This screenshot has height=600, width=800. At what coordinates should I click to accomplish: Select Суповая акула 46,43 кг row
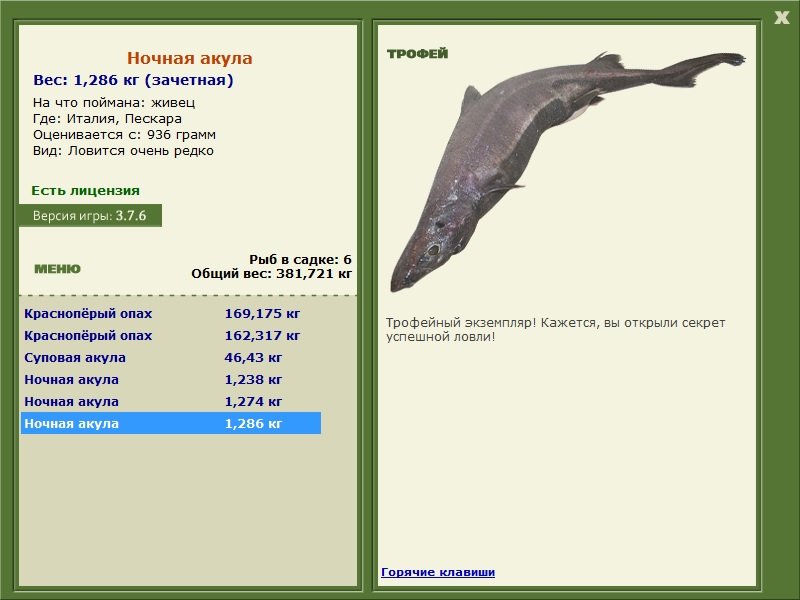point(171,357)
